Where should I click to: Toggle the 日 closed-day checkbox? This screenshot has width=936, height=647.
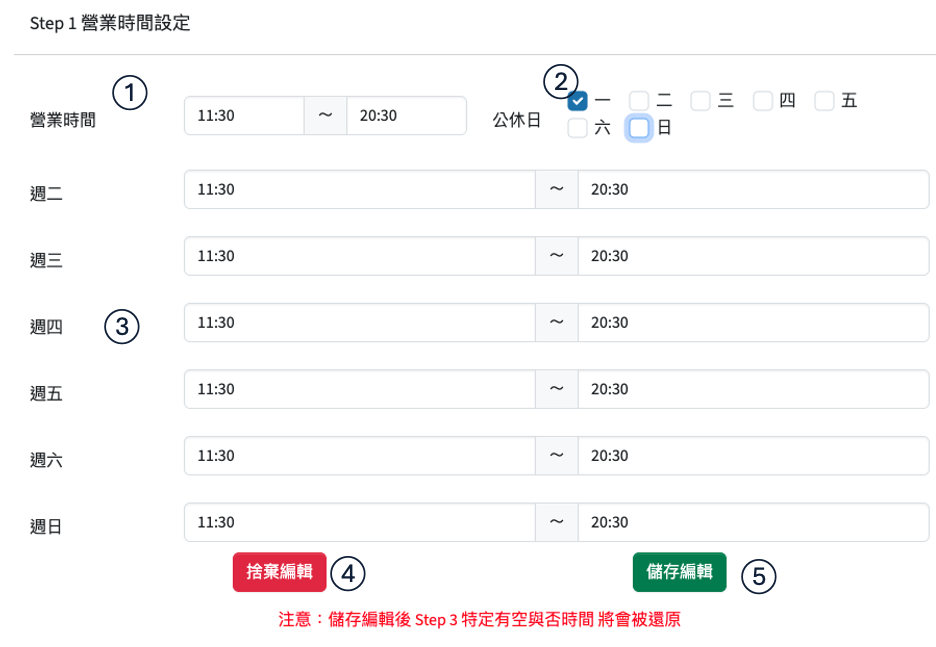[639, 128]
